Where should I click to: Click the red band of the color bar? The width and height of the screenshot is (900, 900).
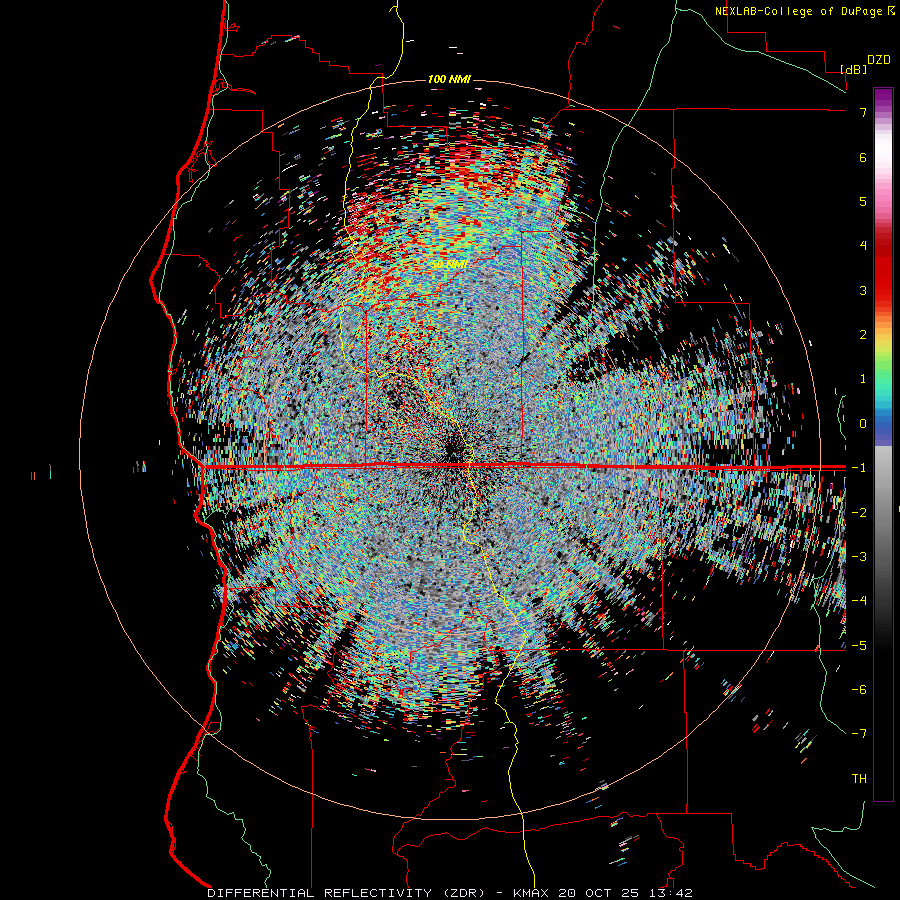coord(883,270)
